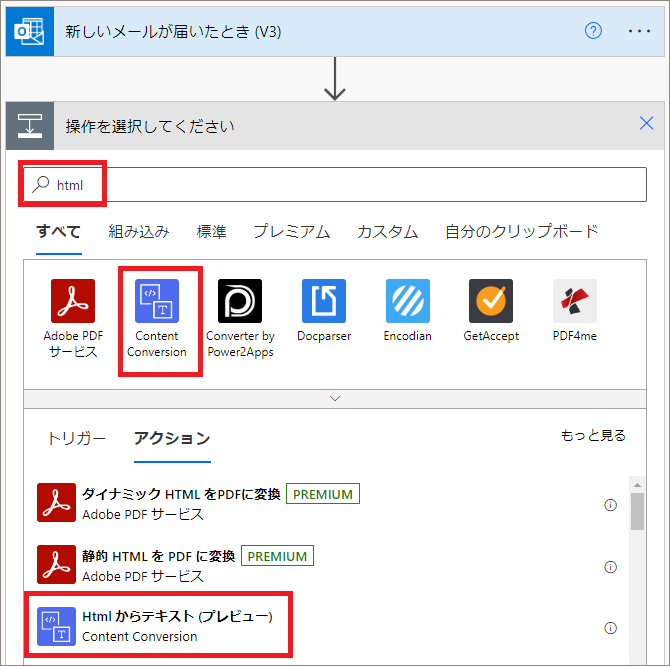The image size is (670, 666).
Task: Show info for ダイナミック HTML をPDFに変換
Action: [x=610, y=505]
